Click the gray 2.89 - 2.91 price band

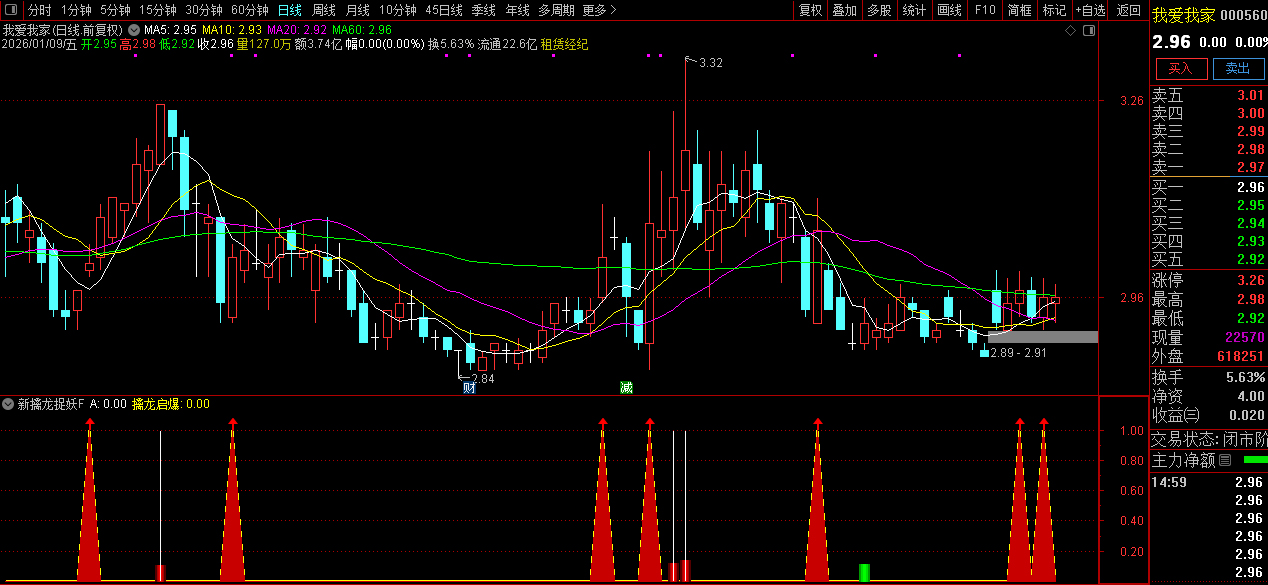click(x=1042, y=337)
